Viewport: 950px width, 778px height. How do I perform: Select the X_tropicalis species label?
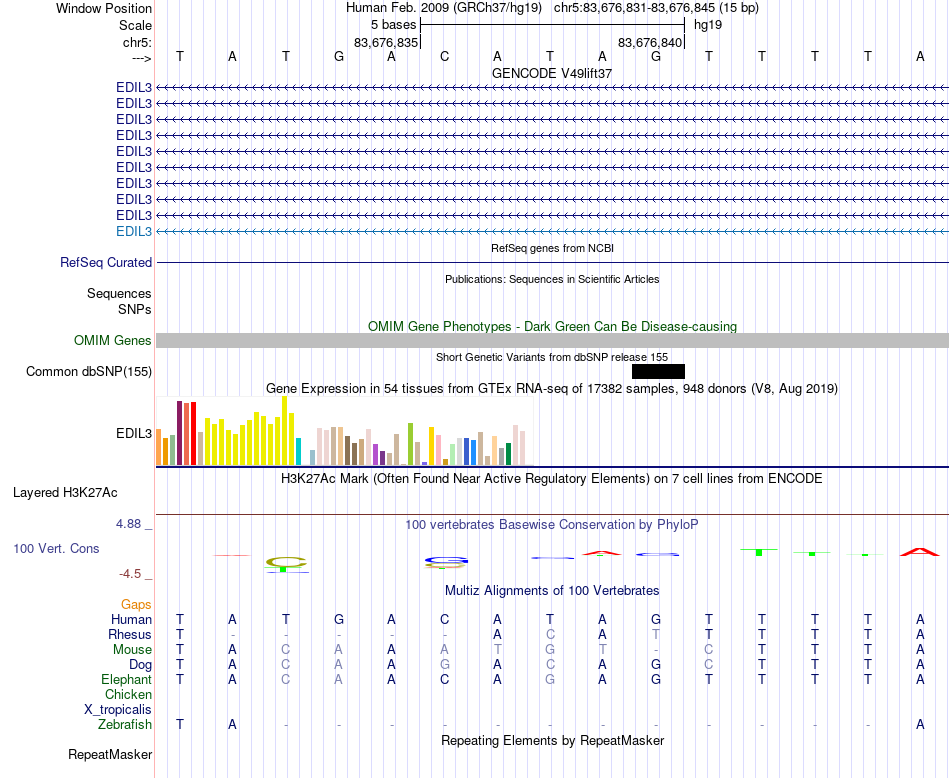pyautogui.click(x=118, y=710)
